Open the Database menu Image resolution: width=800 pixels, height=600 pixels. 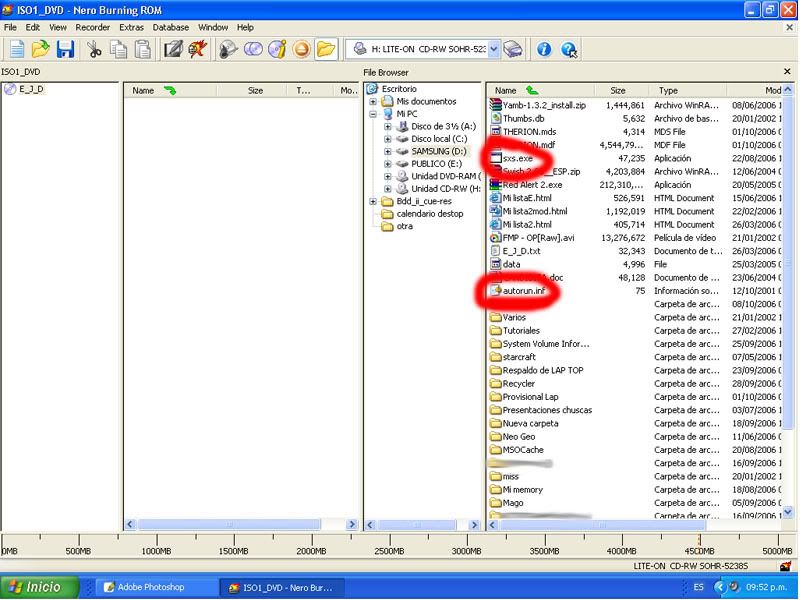(x=170, y=28)
